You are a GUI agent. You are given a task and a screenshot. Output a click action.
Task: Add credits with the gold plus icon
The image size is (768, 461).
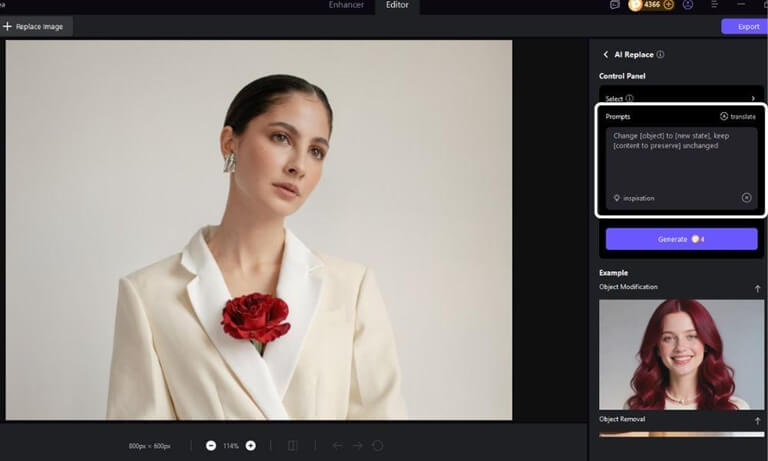[669, 5]
